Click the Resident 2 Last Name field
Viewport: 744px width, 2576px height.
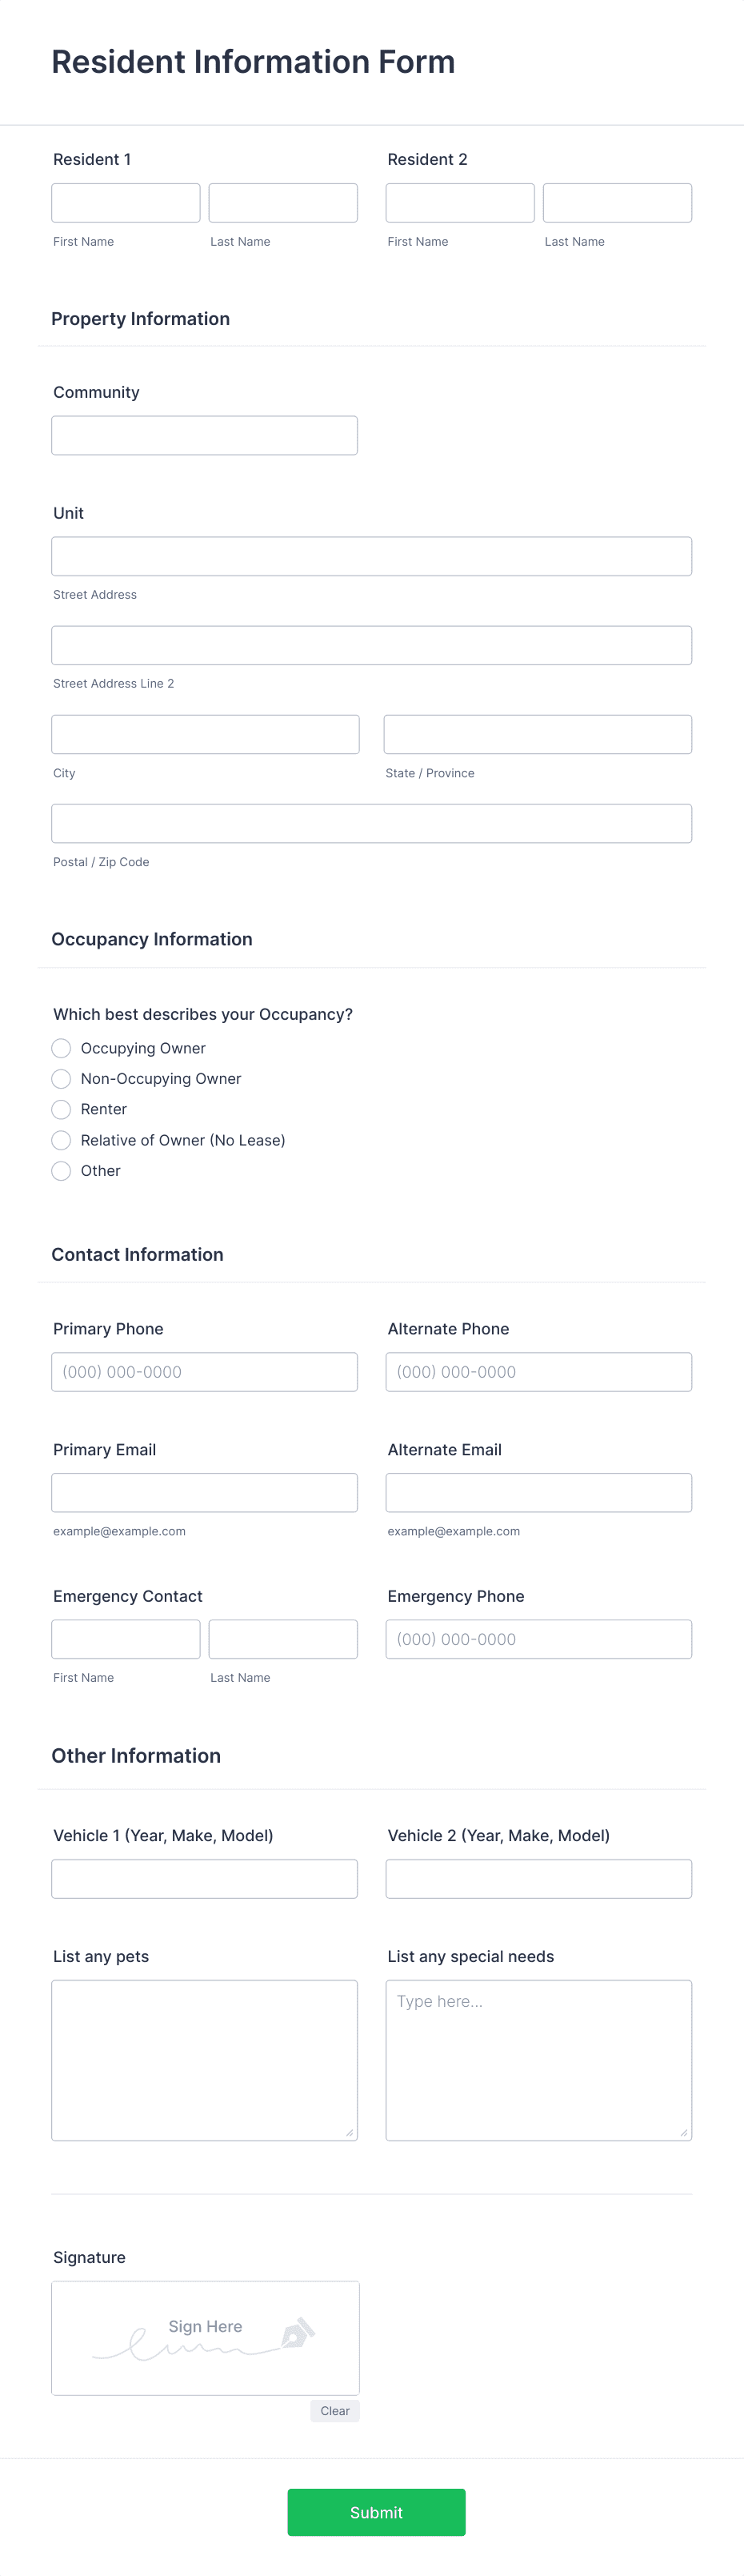(x=617, y=202)
